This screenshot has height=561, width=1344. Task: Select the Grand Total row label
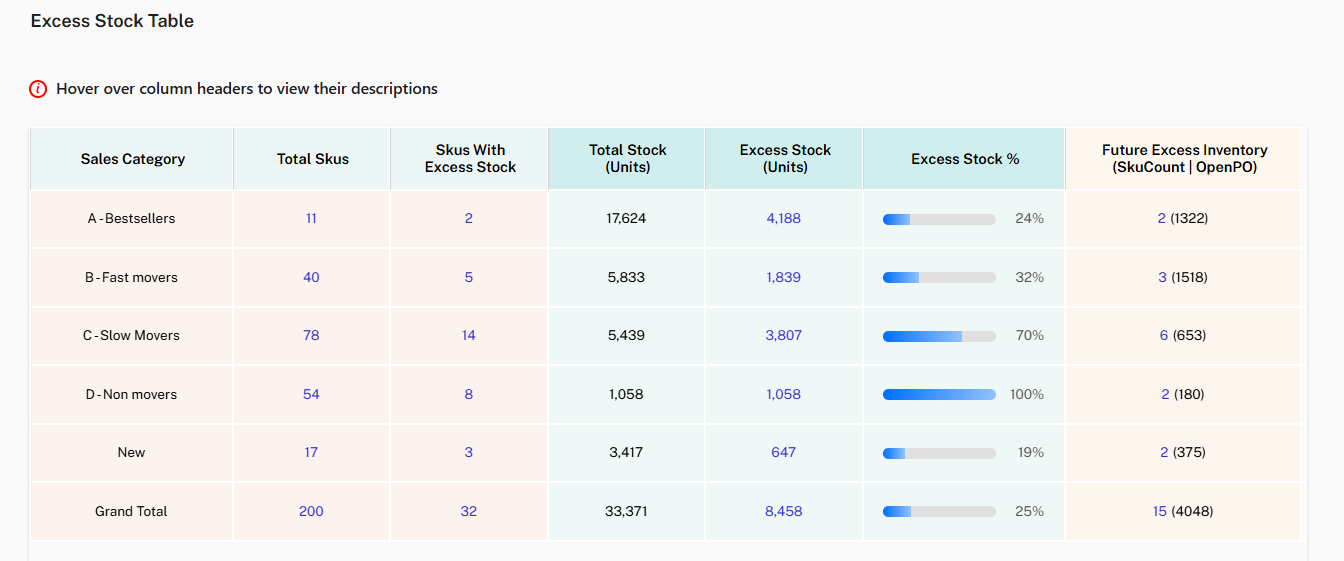pyautogui.click(x=131, y=511)
